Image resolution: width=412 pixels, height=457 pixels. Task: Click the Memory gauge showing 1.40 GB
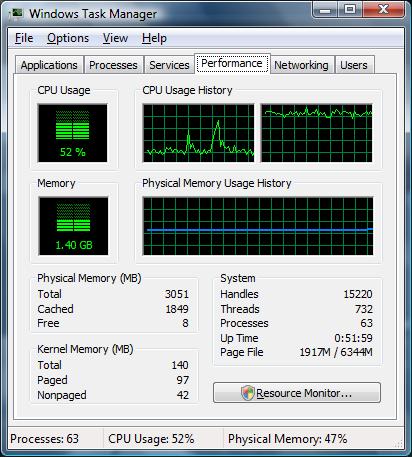[73, 226]
